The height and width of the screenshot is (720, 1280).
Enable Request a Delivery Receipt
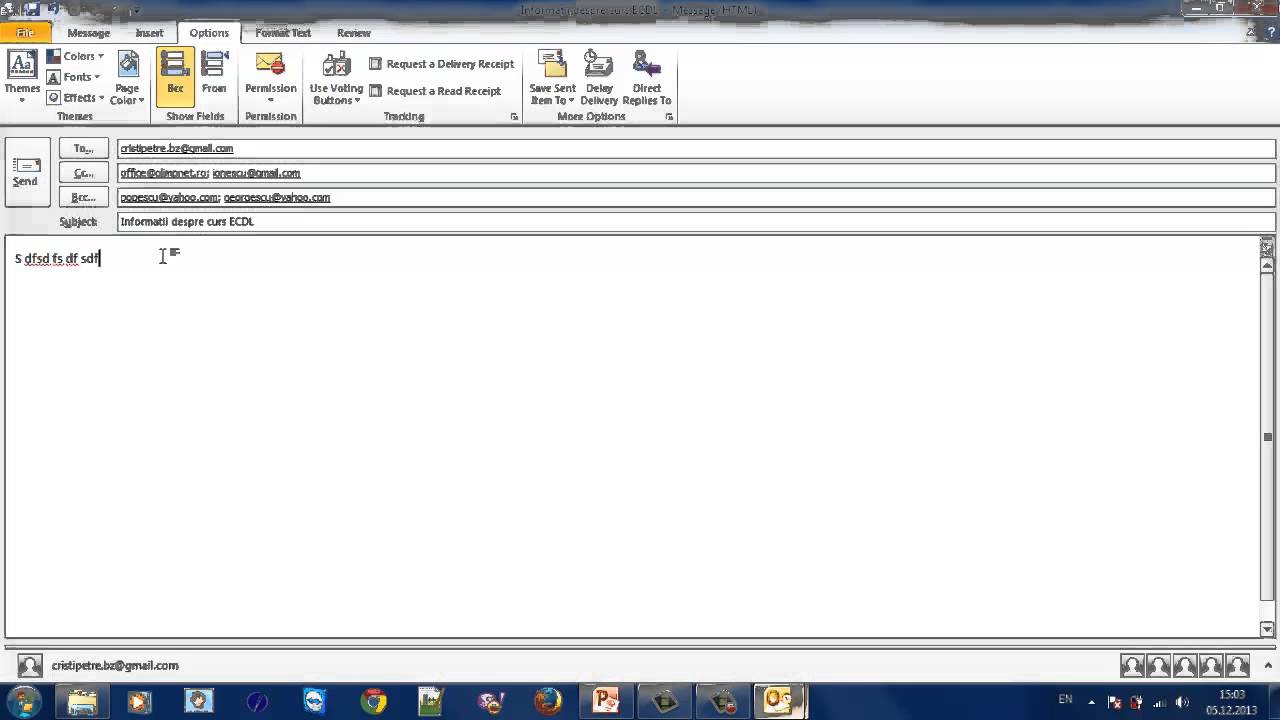point(441,64)
